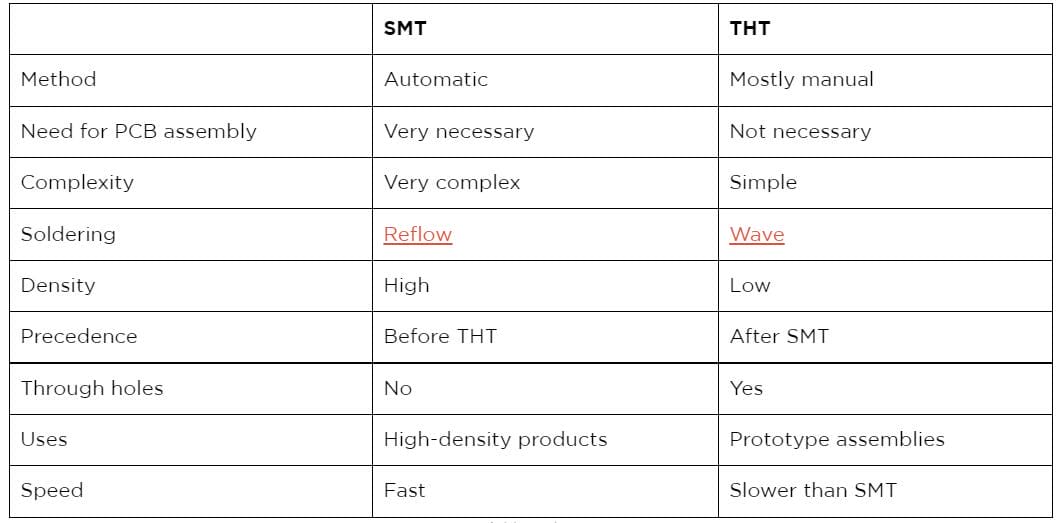
Task: Click the THT column header
Action: click(x=750, y=28)
